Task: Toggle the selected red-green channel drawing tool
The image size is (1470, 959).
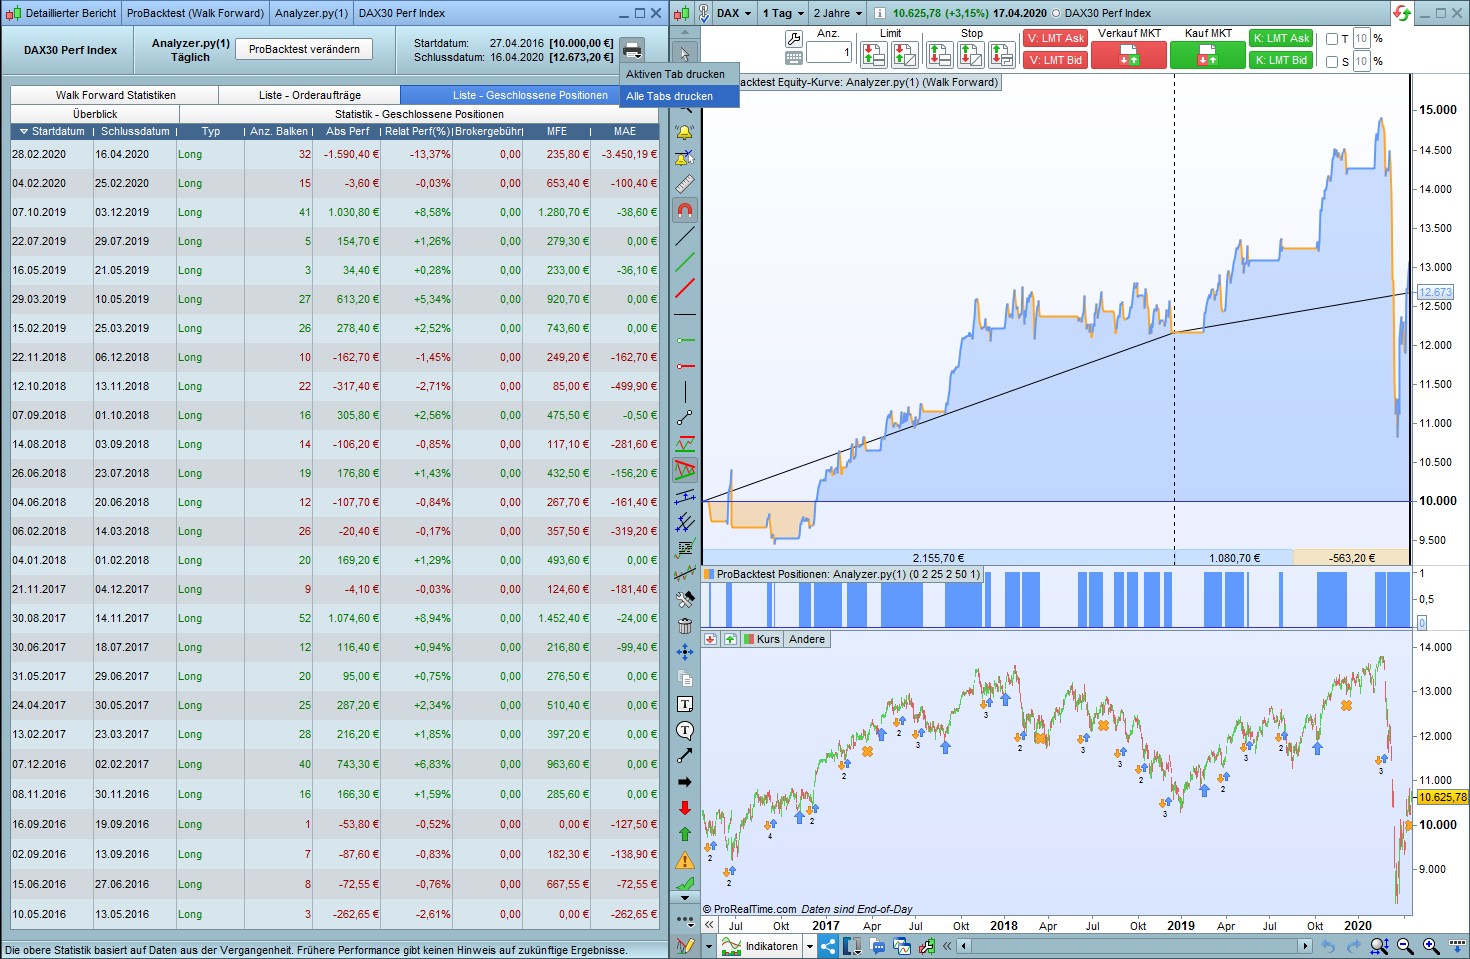Action: tap(685, 470)
